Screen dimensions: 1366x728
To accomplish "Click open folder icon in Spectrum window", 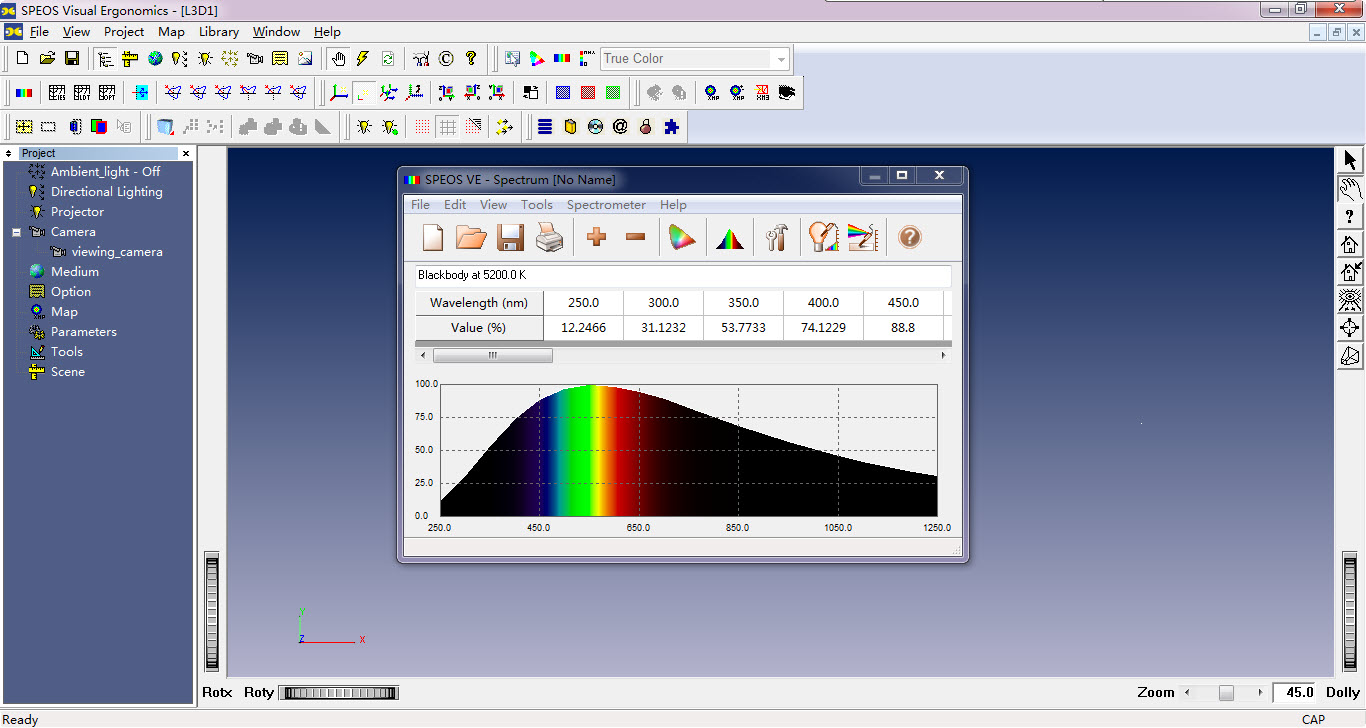I will pos(471,238).
